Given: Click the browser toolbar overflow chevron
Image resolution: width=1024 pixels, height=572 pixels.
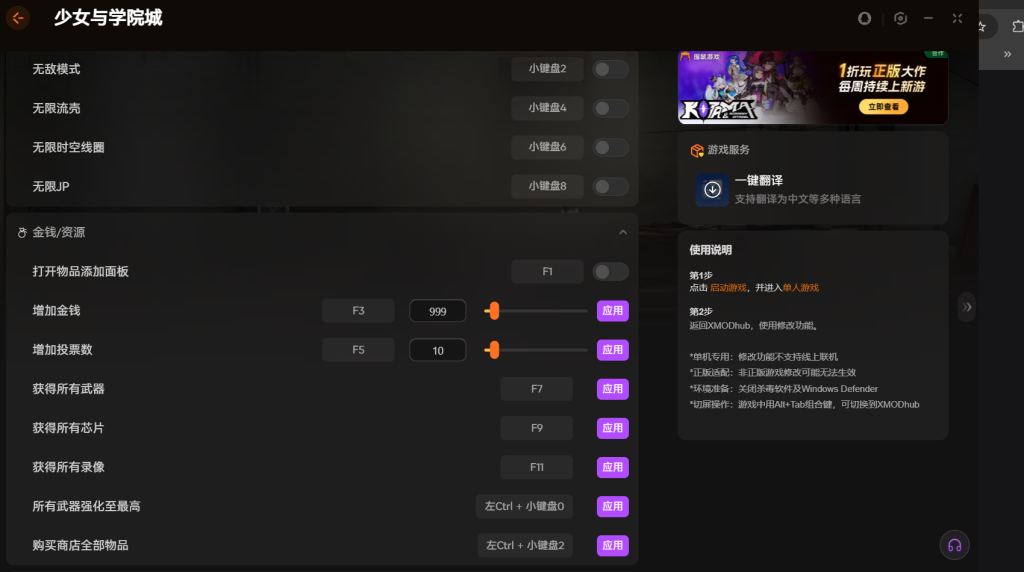Looking at the screenshot, I should click(1007, 55).
